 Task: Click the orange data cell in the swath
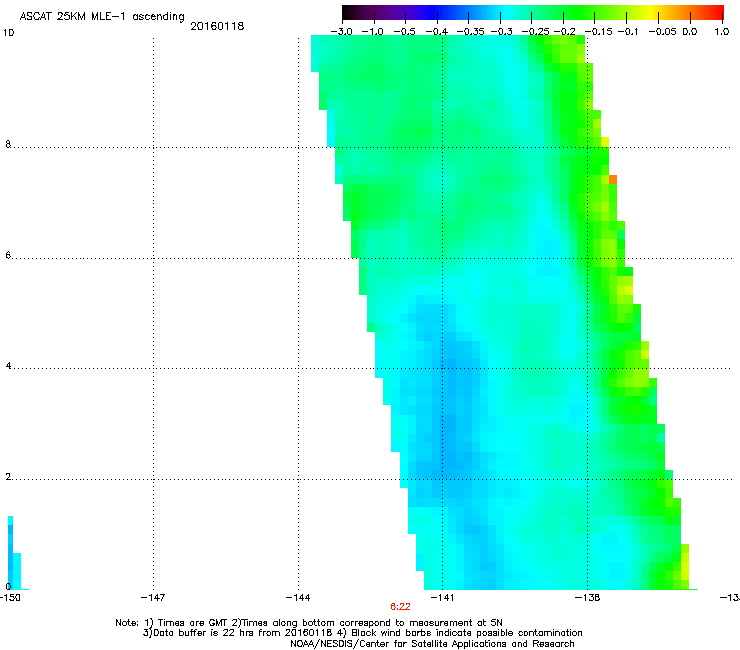[613, 179]
